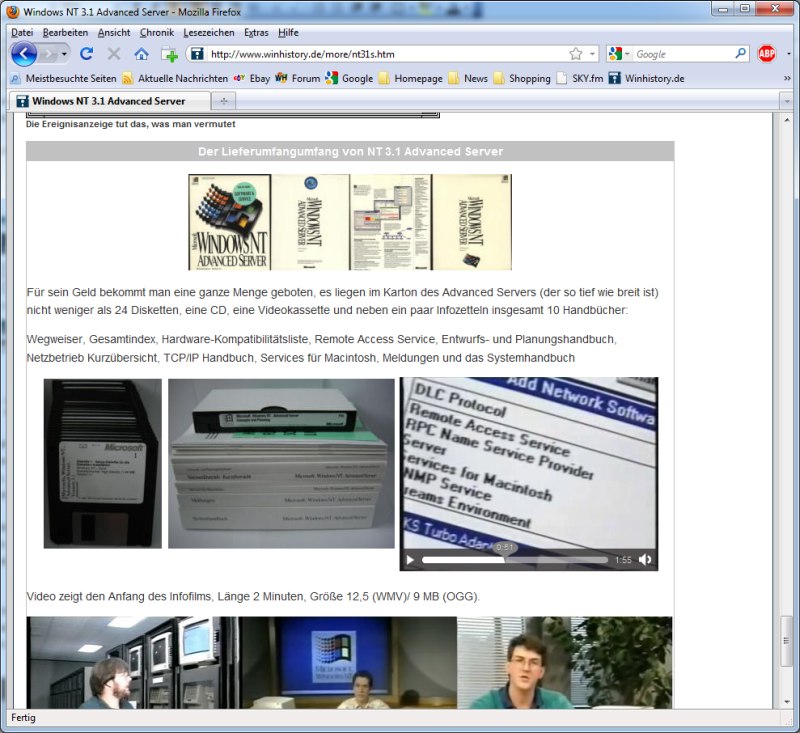Open the Bearbeiten menu

click(x=65, y=33)
